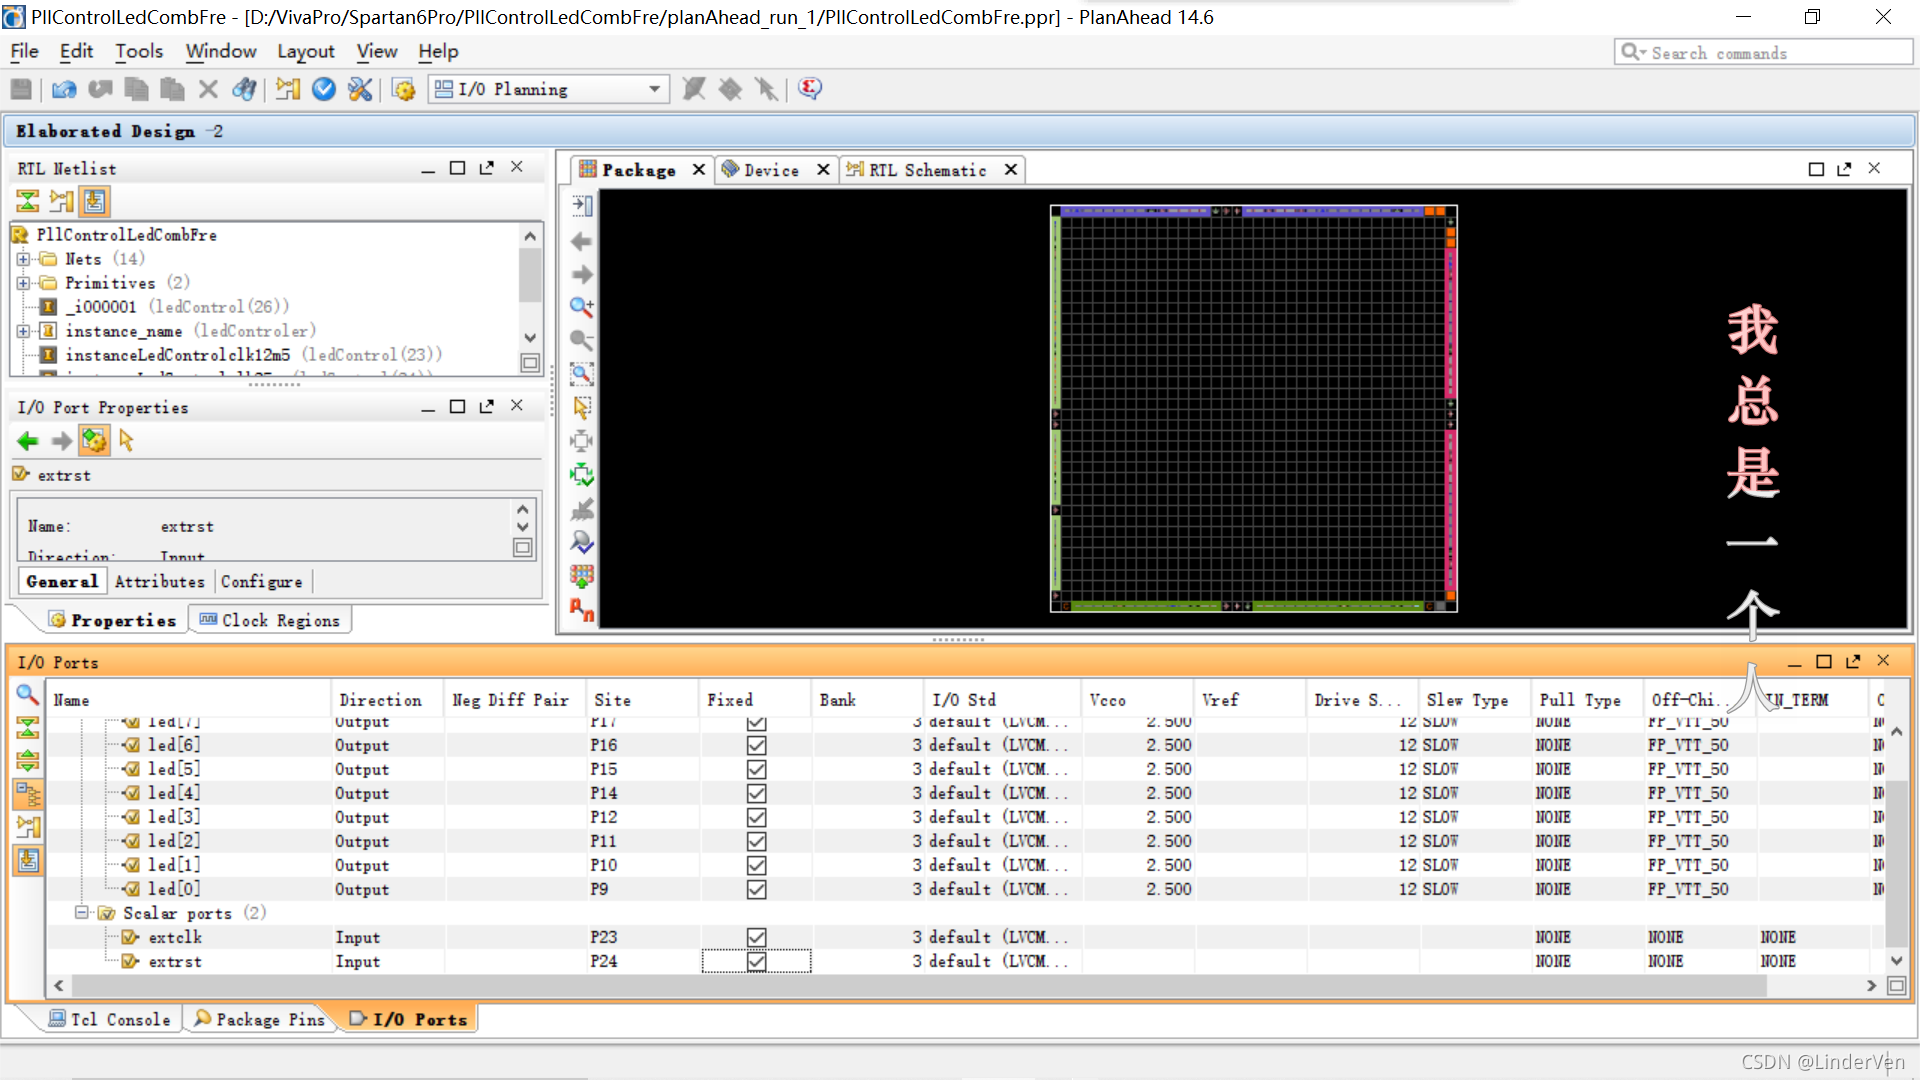
Task: Click the blue checkmark toolbar icon
Action: point(323,89)
